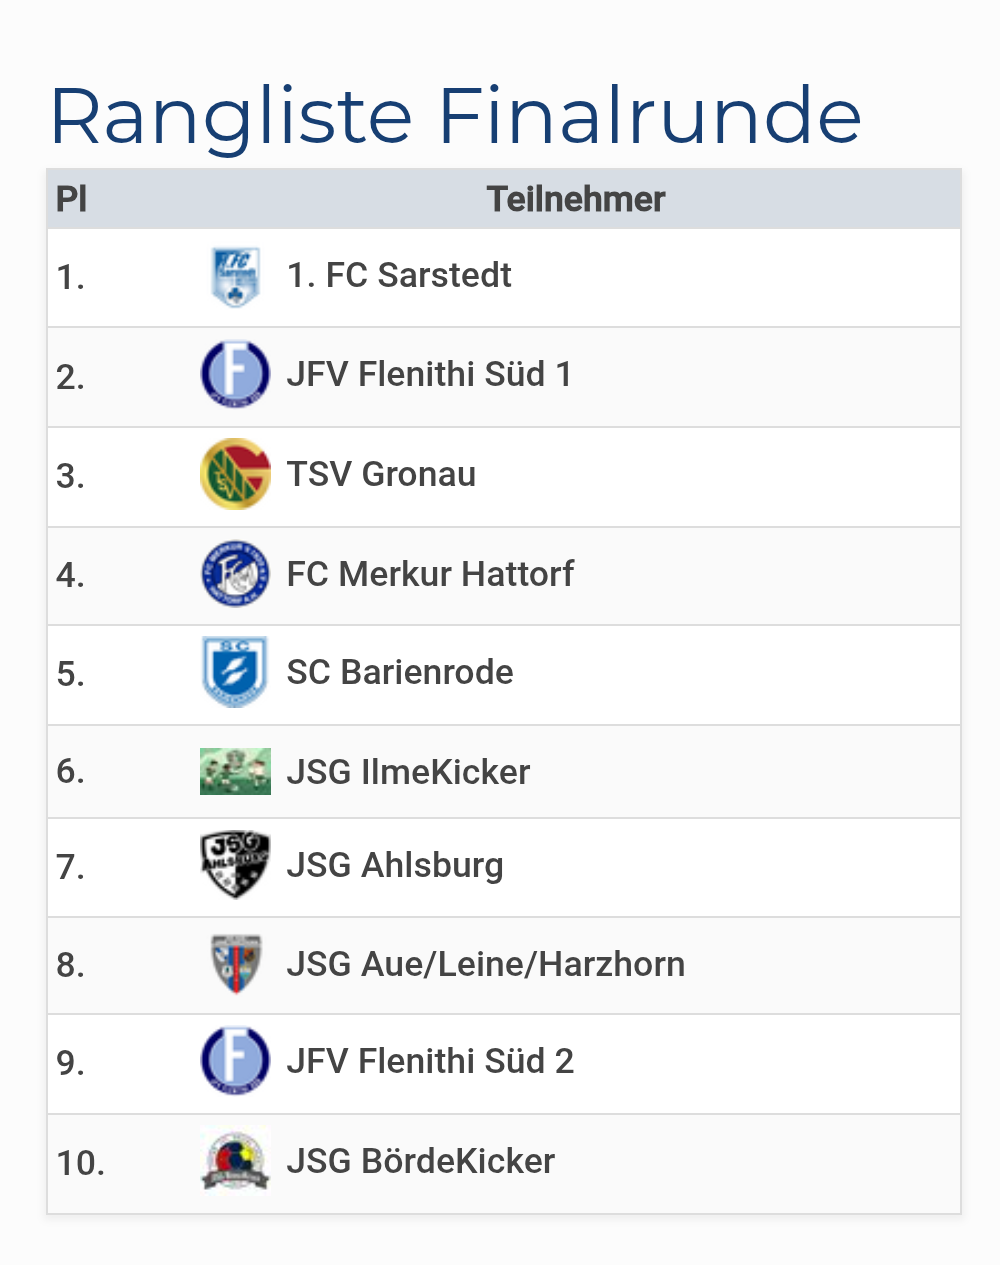
Task: Open JSG Aue/Leine/Harzhorn name link
Action: (486, 964)
